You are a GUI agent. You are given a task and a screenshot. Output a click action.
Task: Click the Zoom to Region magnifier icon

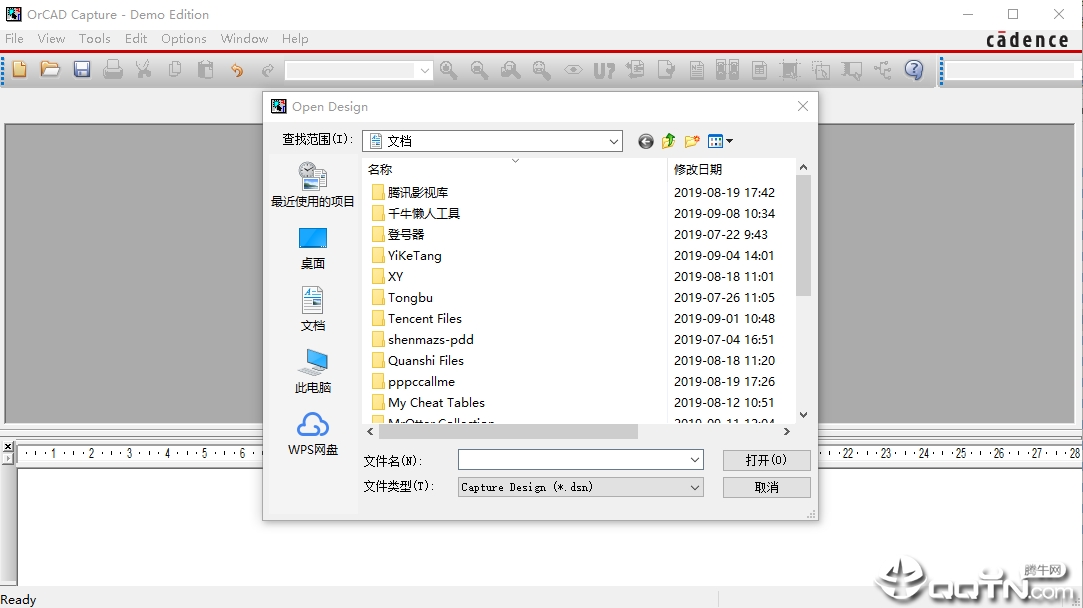[x=510, y=70]
